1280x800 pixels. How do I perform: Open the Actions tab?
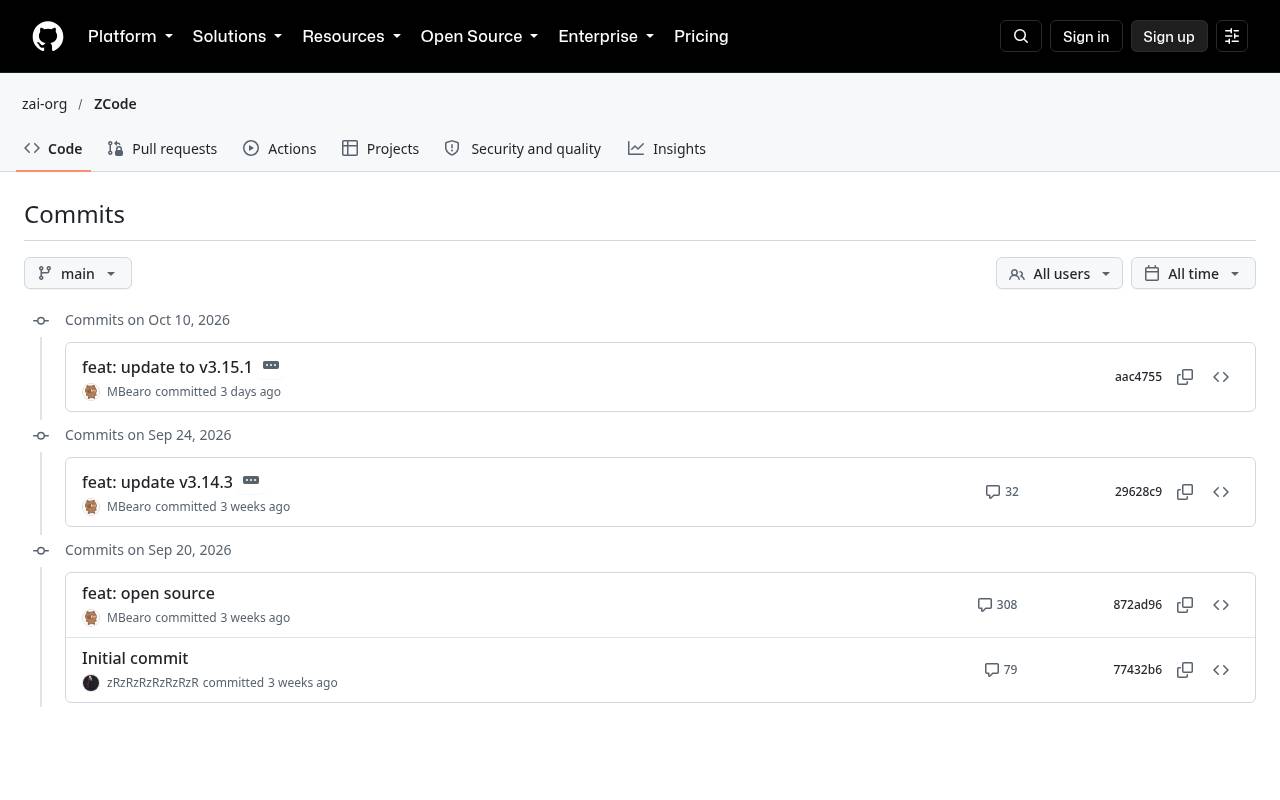280,149
